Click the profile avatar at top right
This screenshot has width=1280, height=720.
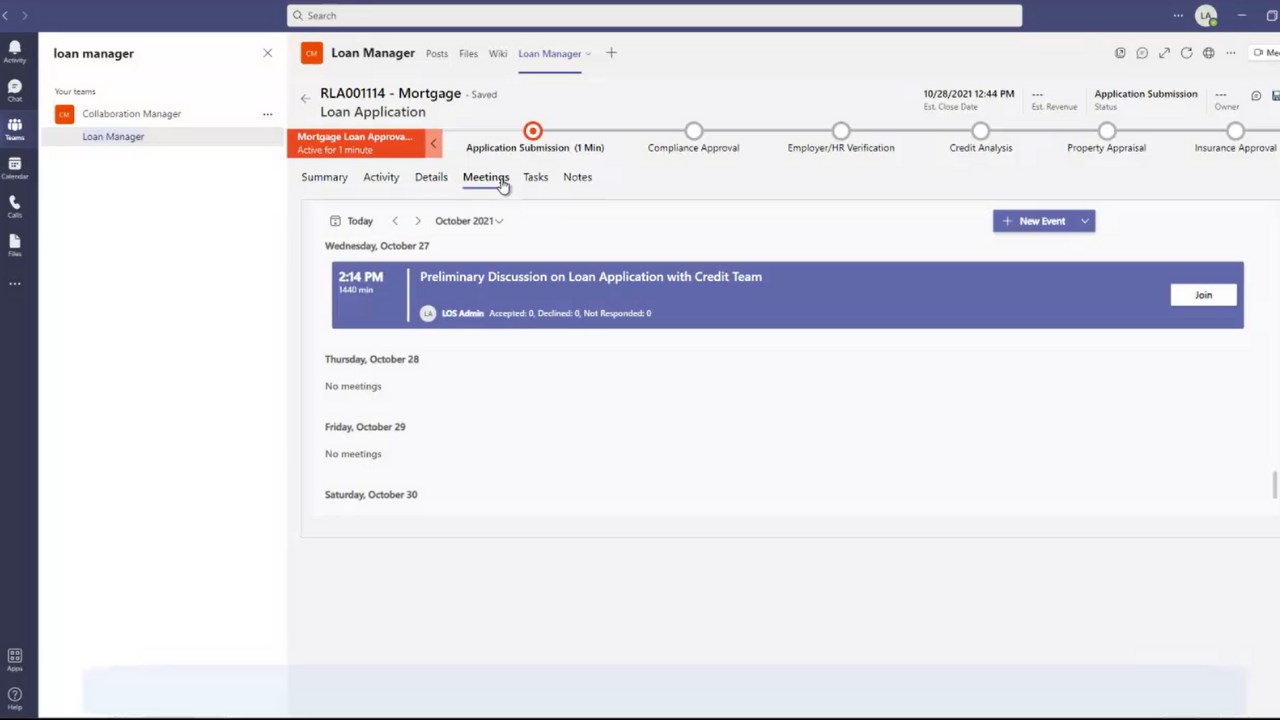click(1207, 16)
